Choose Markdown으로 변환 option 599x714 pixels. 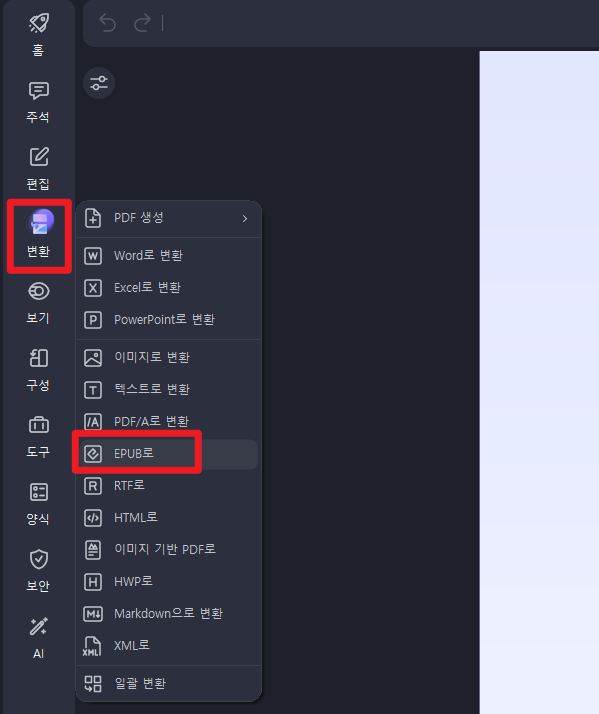(169, 614)
